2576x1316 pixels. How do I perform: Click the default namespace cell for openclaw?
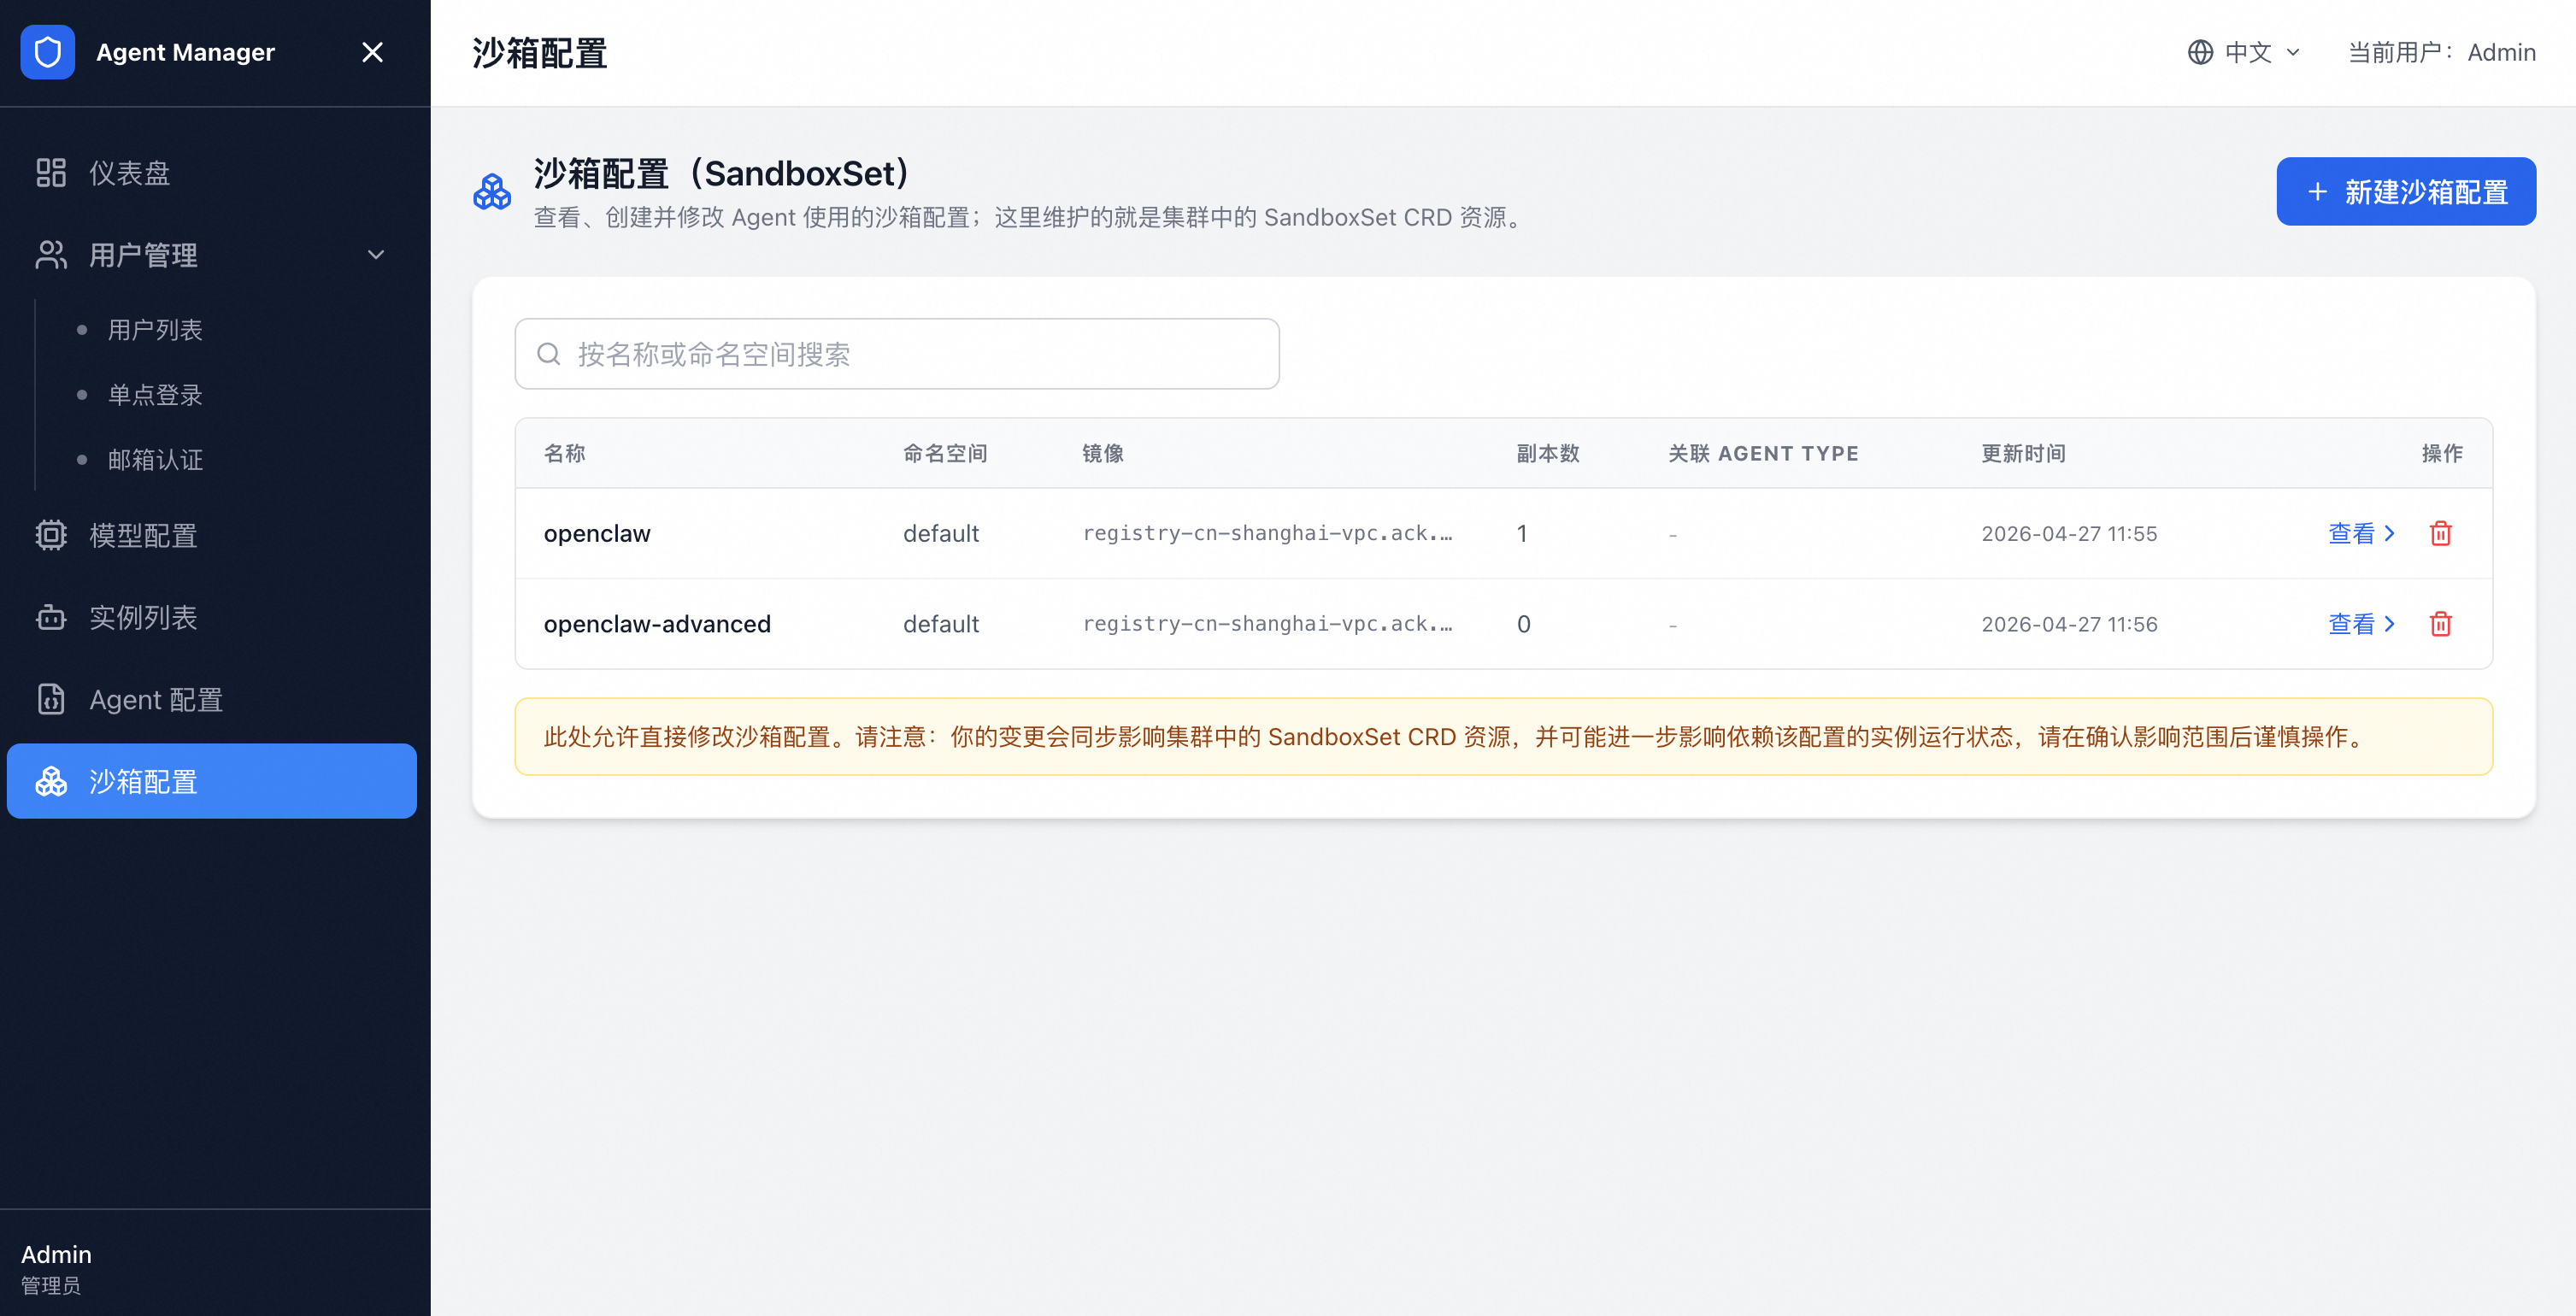pos(941,533)
